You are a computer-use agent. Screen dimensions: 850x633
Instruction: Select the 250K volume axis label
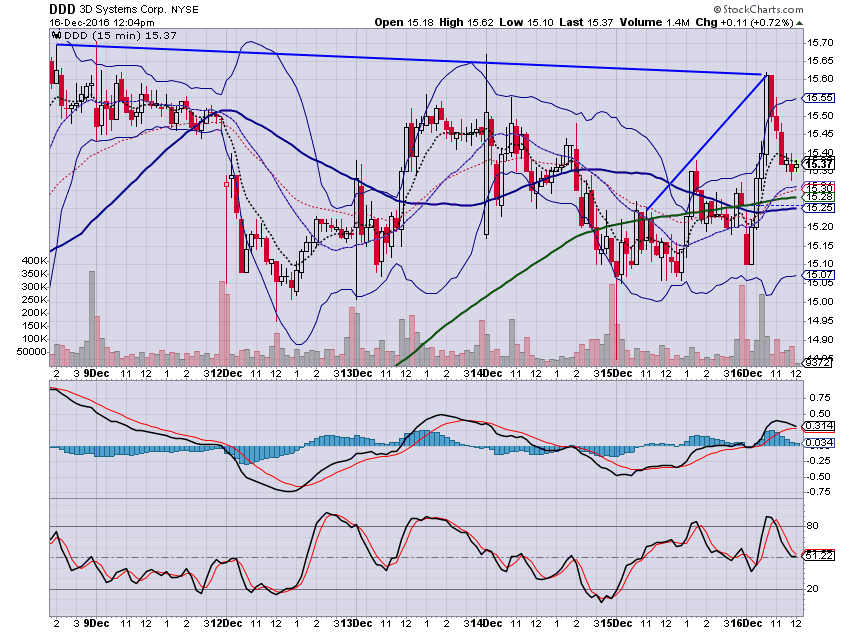tap(34, 300)
